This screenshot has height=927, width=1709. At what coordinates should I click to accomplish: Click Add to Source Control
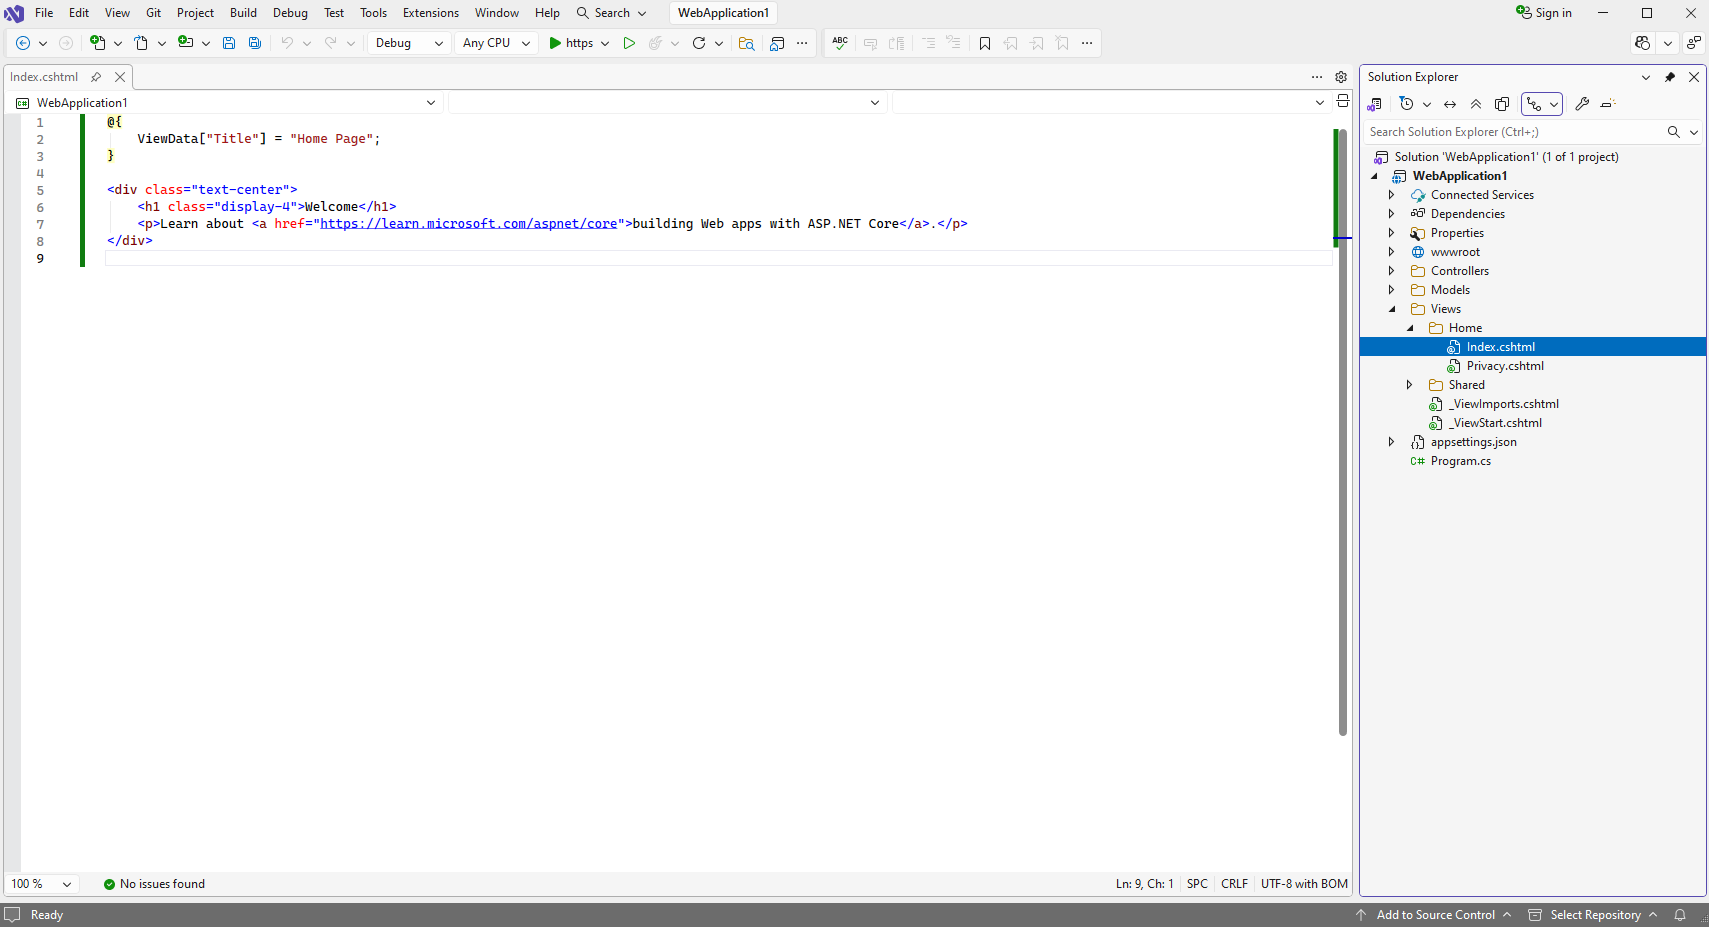[x=1435, y=915]
